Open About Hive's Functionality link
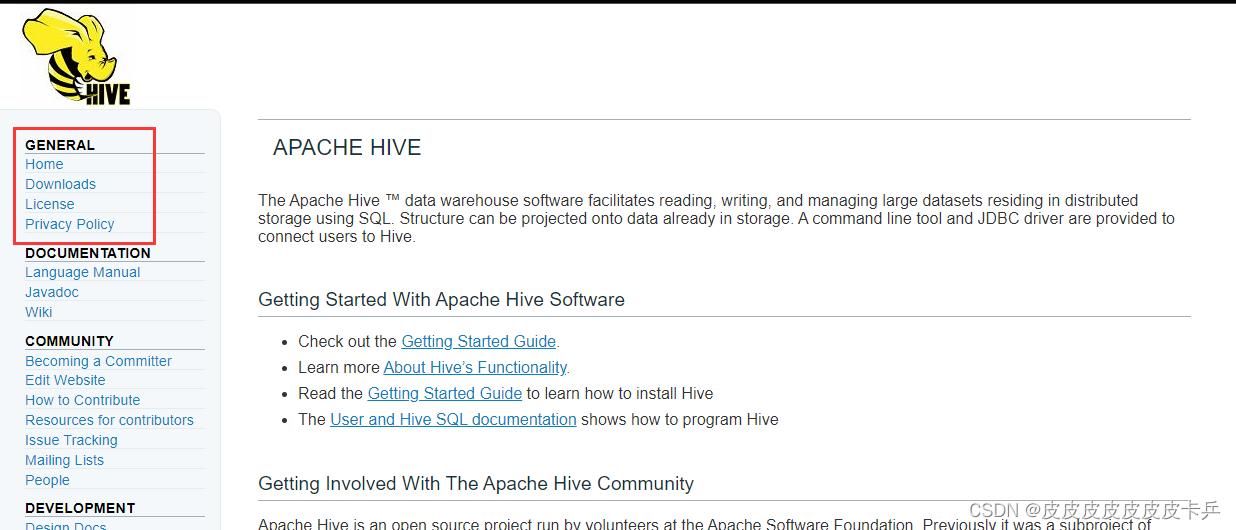 point(475,367)
